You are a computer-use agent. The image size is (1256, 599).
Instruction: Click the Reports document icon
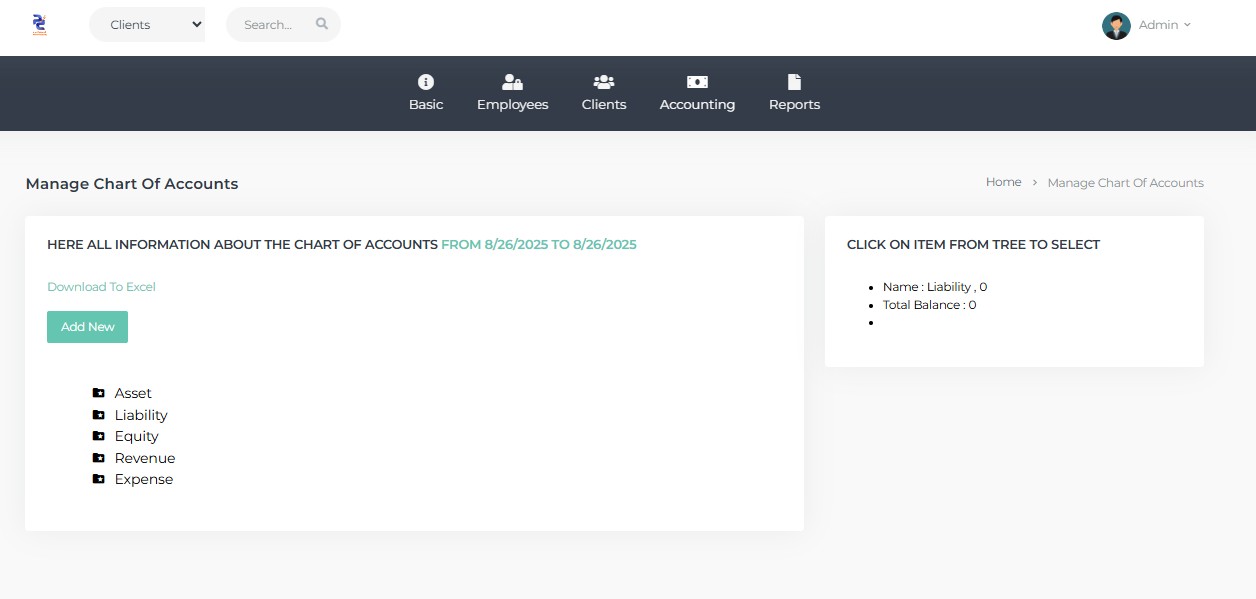tap(794, 82)
